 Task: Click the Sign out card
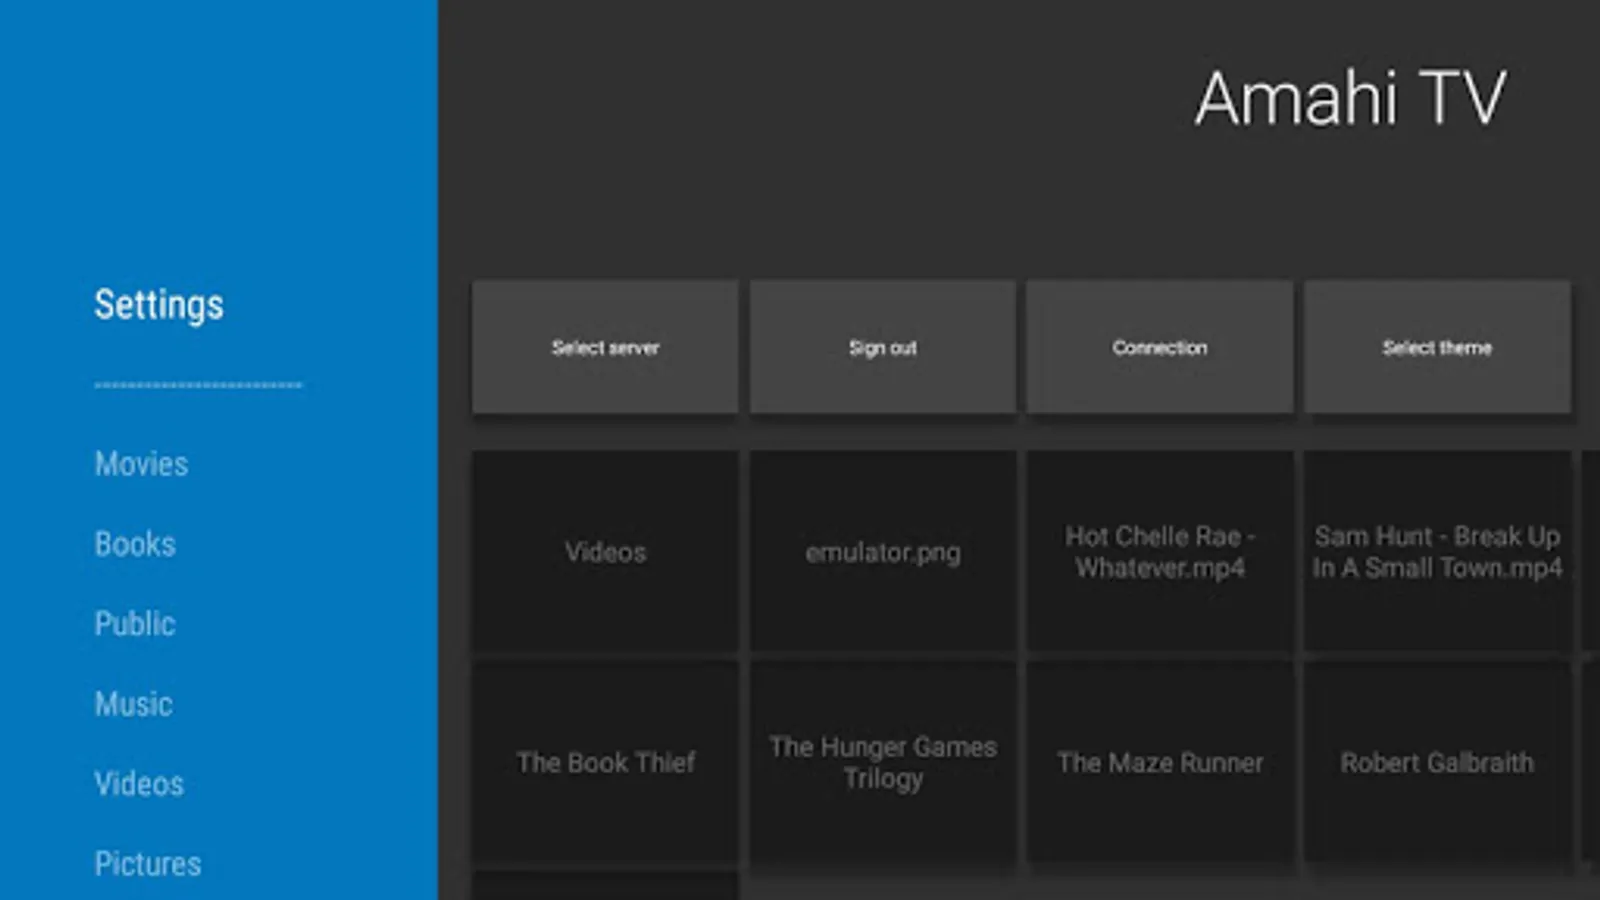pyautogui.click(x=883, y=347)
